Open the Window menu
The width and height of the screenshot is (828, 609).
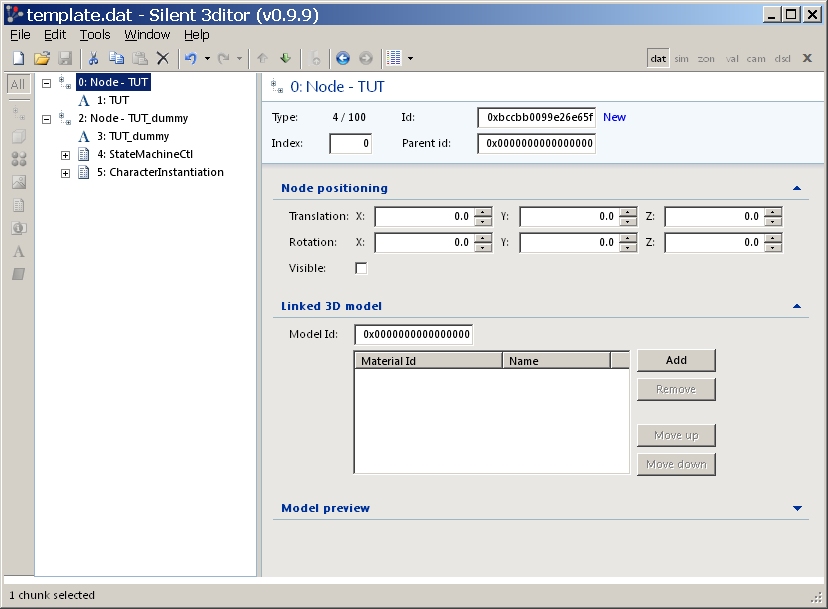[x=147, y=35]
